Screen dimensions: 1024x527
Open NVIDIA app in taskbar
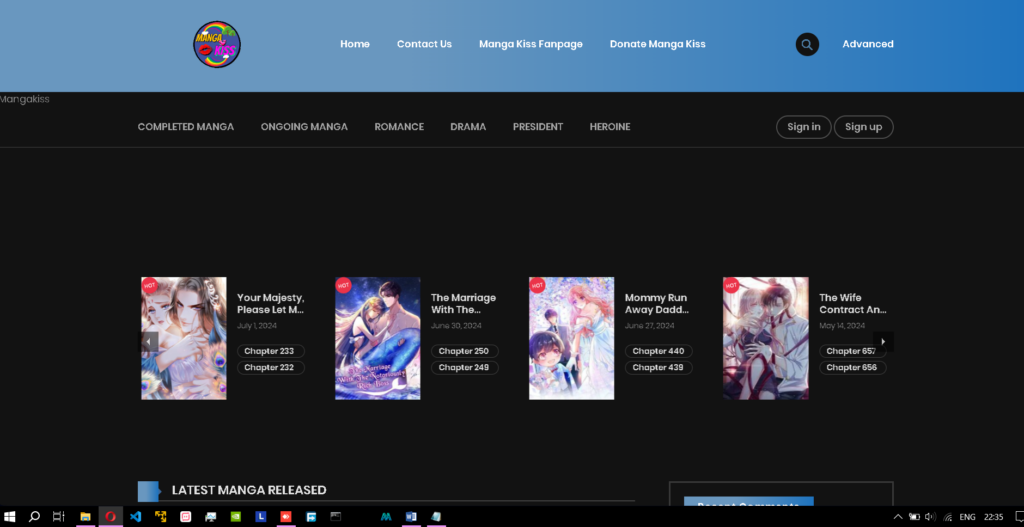click(x=235, y=517)
